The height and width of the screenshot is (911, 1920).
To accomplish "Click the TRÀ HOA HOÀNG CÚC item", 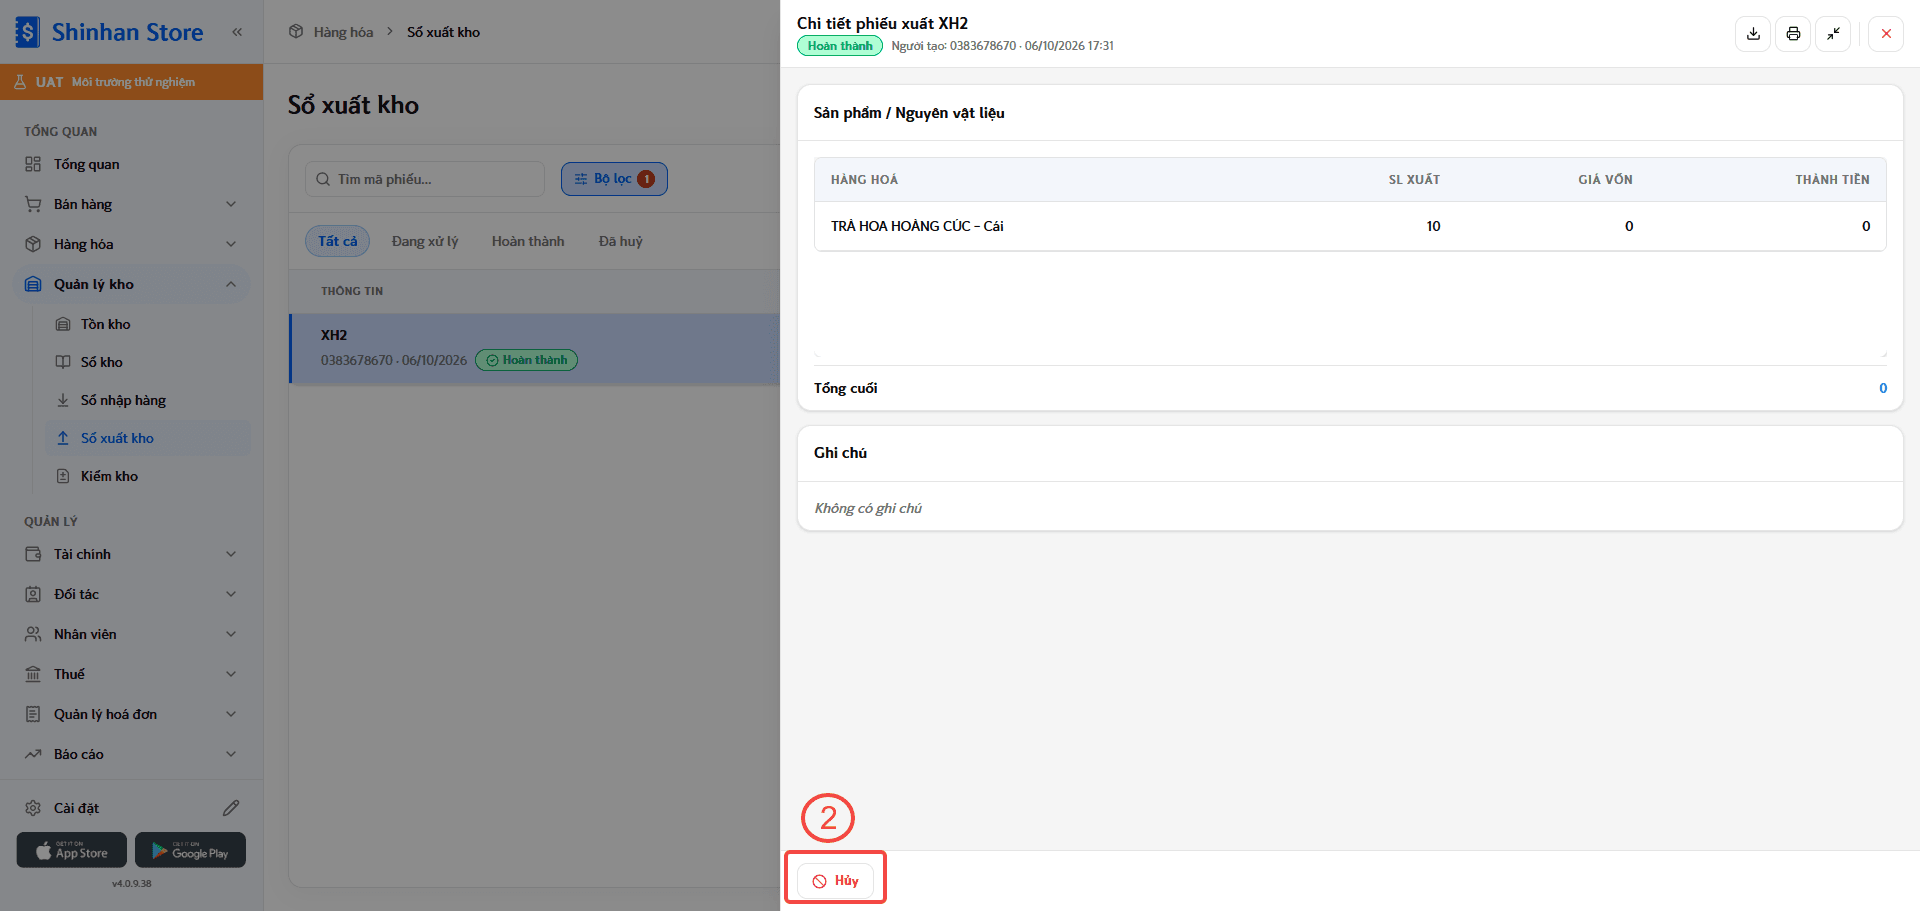I will click(917, 226).
